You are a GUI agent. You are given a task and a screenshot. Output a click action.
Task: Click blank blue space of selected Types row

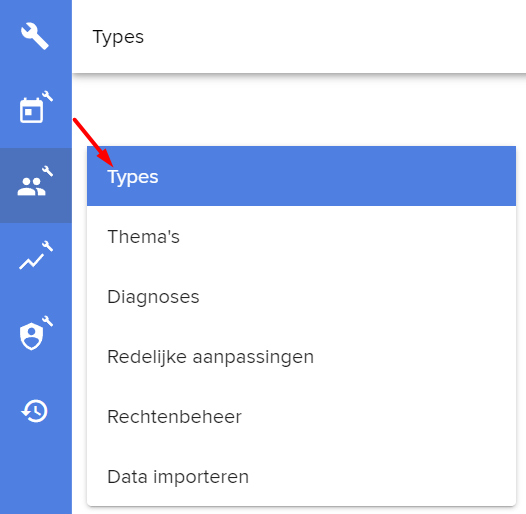click(x=335, y=176)
